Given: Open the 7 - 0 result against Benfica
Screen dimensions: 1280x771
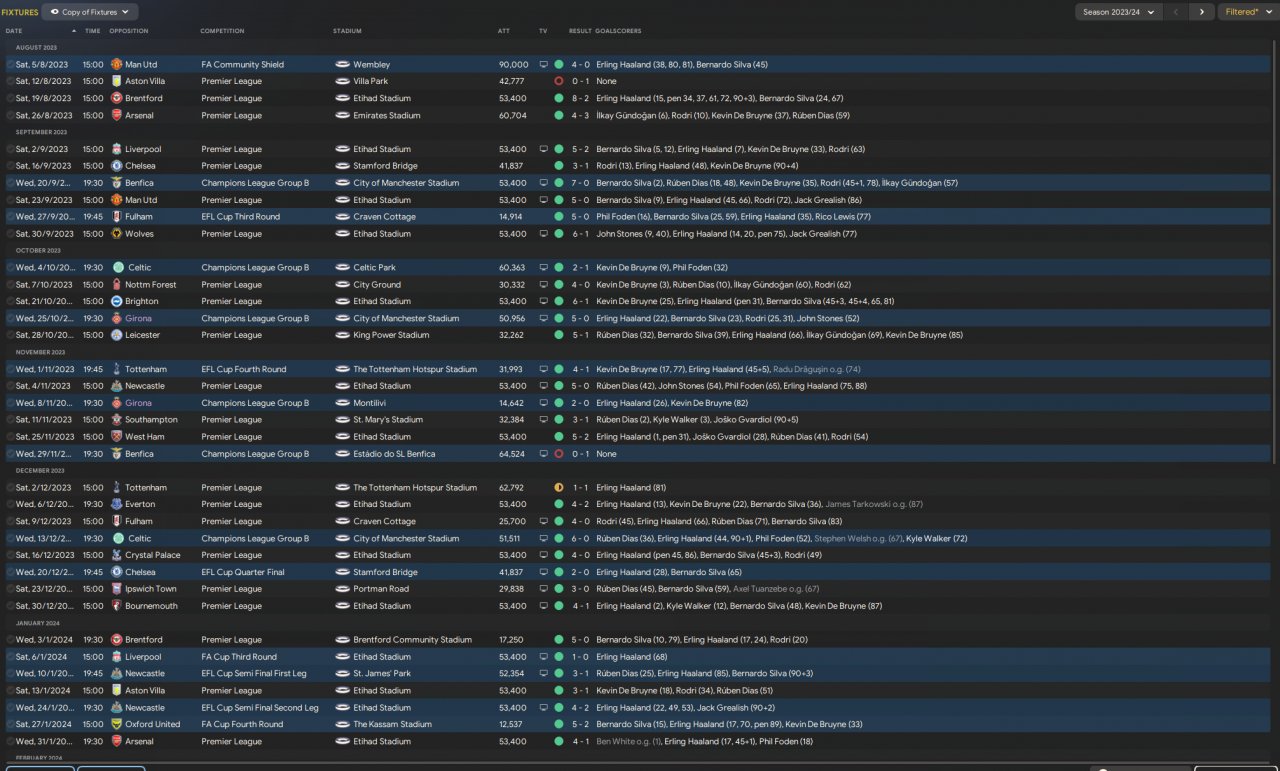Looking at the screenshot, I should pos(580,183).
